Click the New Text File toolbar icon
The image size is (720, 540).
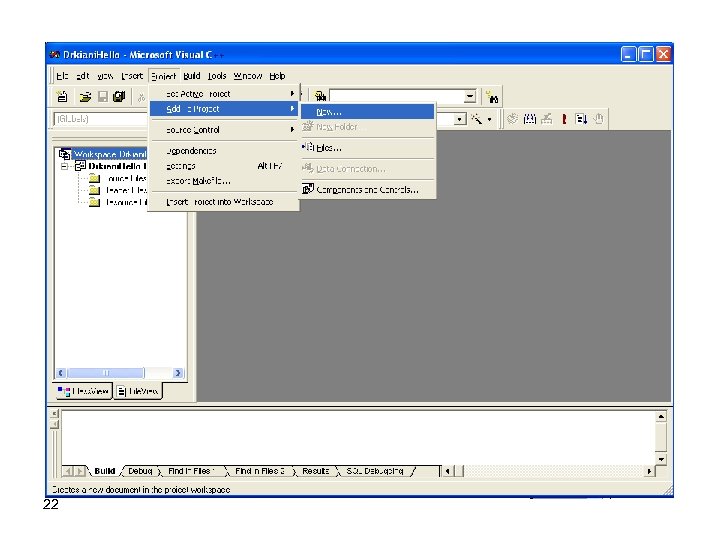coord(62,97)
